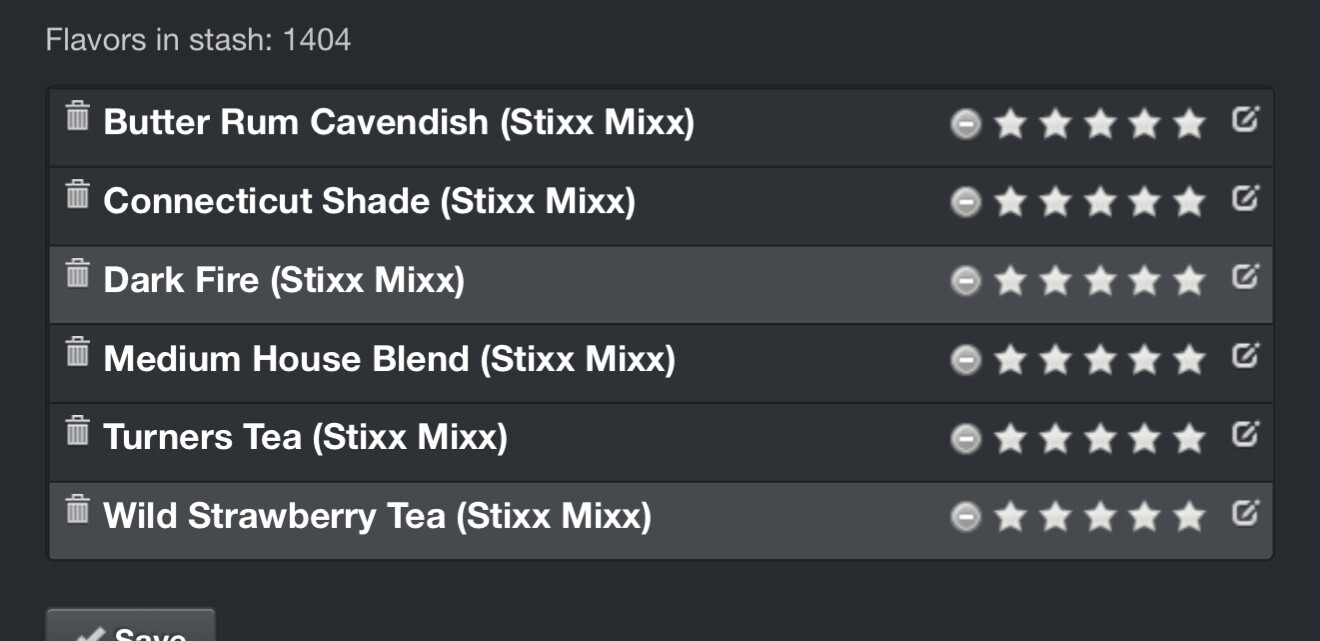The width and height of the screenshot is (1320, 641).
Task: Rate Connecticut Shade five stars
Action: [1189, 202]
